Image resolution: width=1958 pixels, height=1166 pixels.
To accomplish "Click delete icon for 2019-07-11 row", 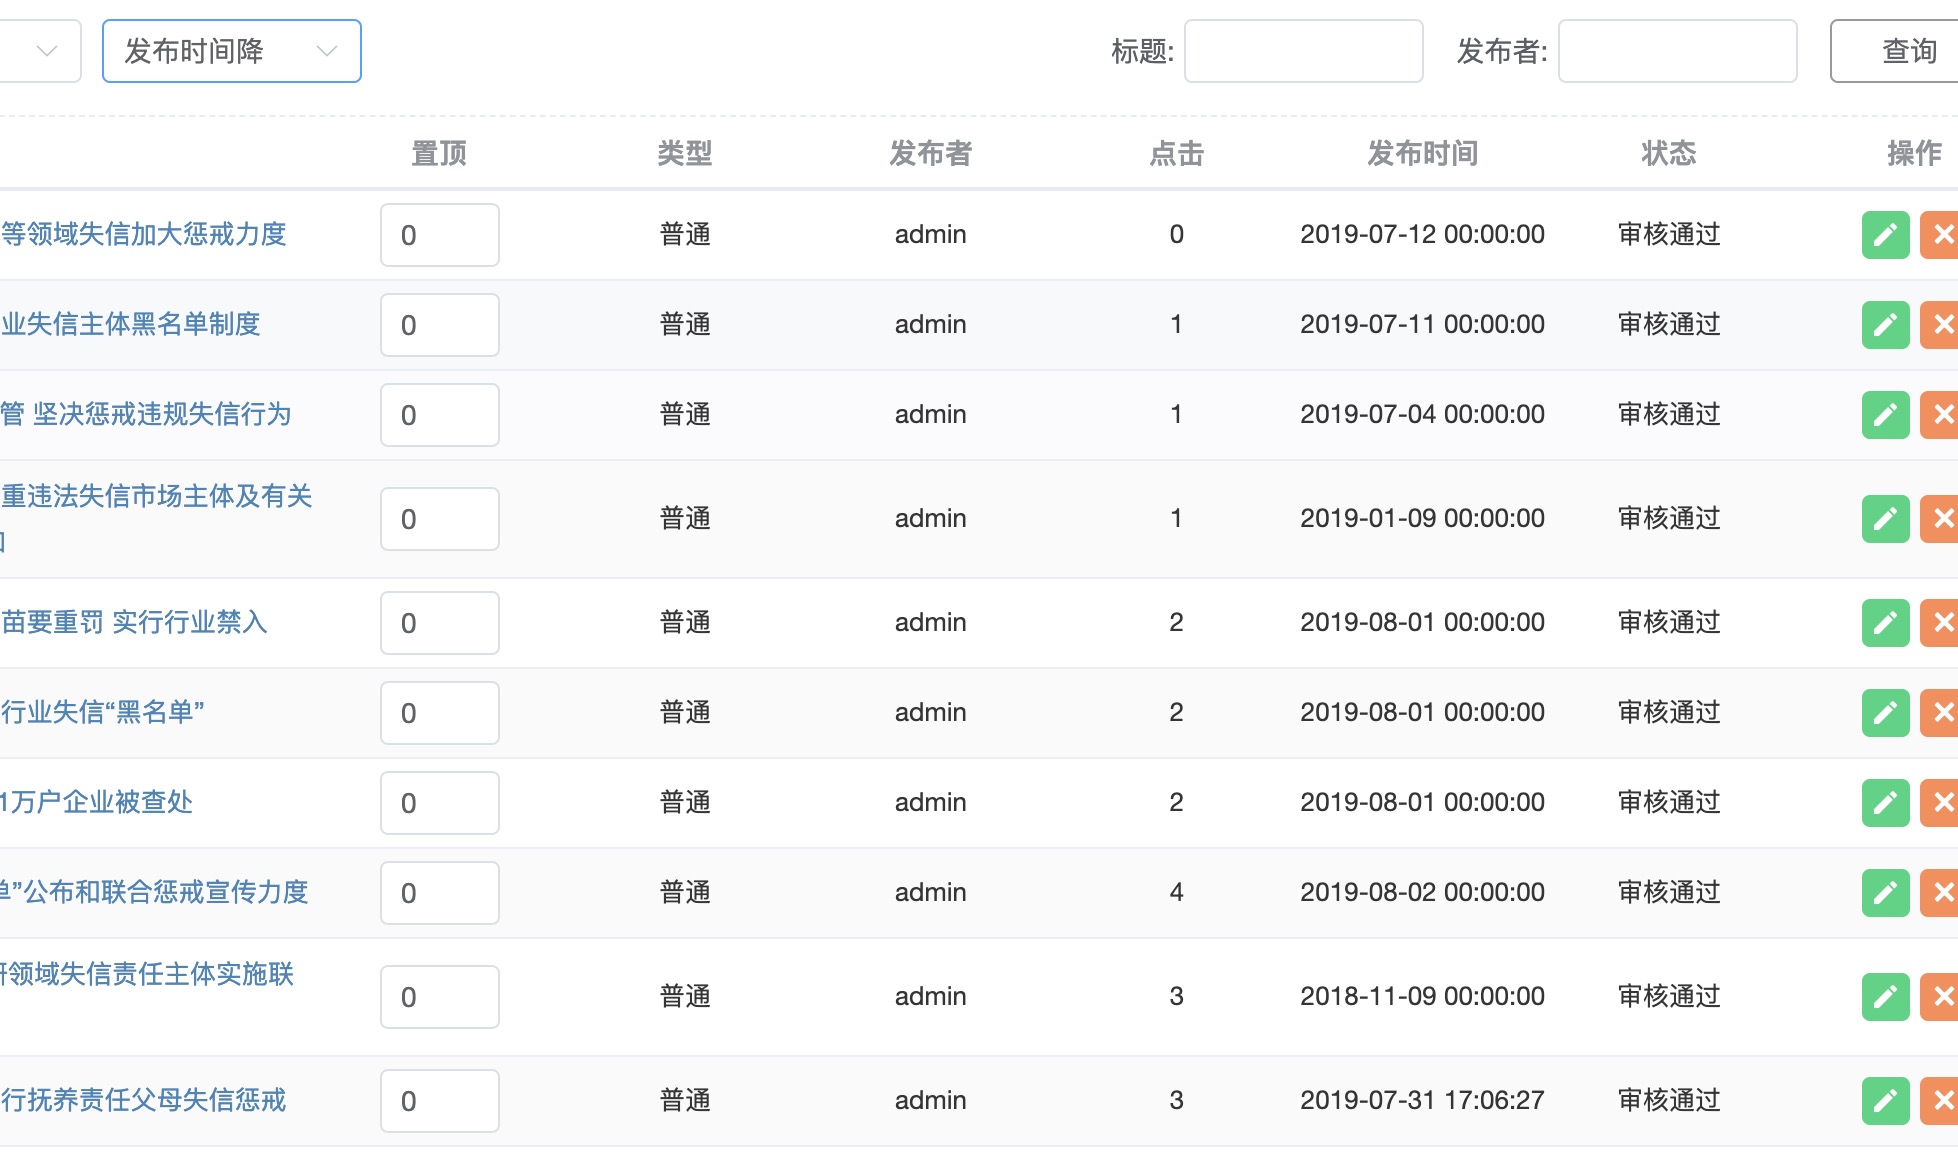I will pos(1941,325).
